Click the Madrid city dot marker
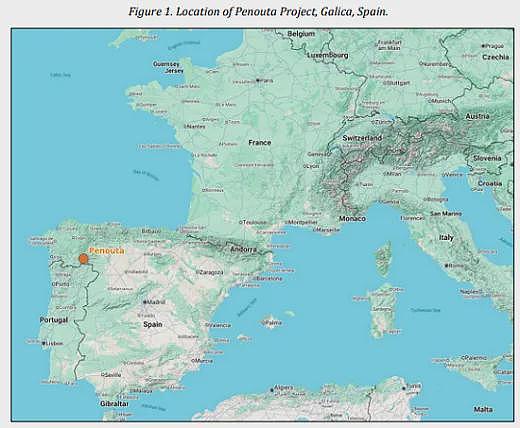 tap(145, 302)
